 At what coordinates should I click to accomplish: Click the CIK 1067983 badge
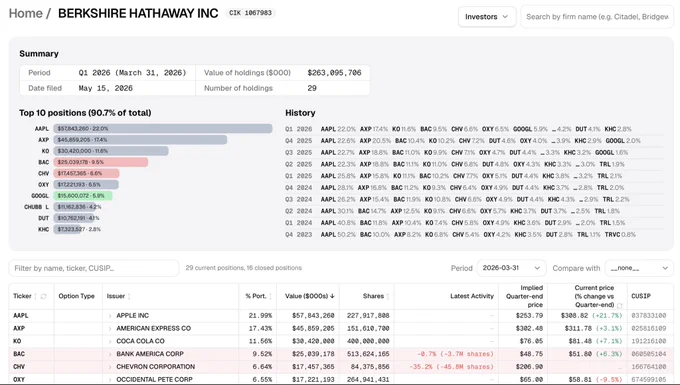pos(251,13)
